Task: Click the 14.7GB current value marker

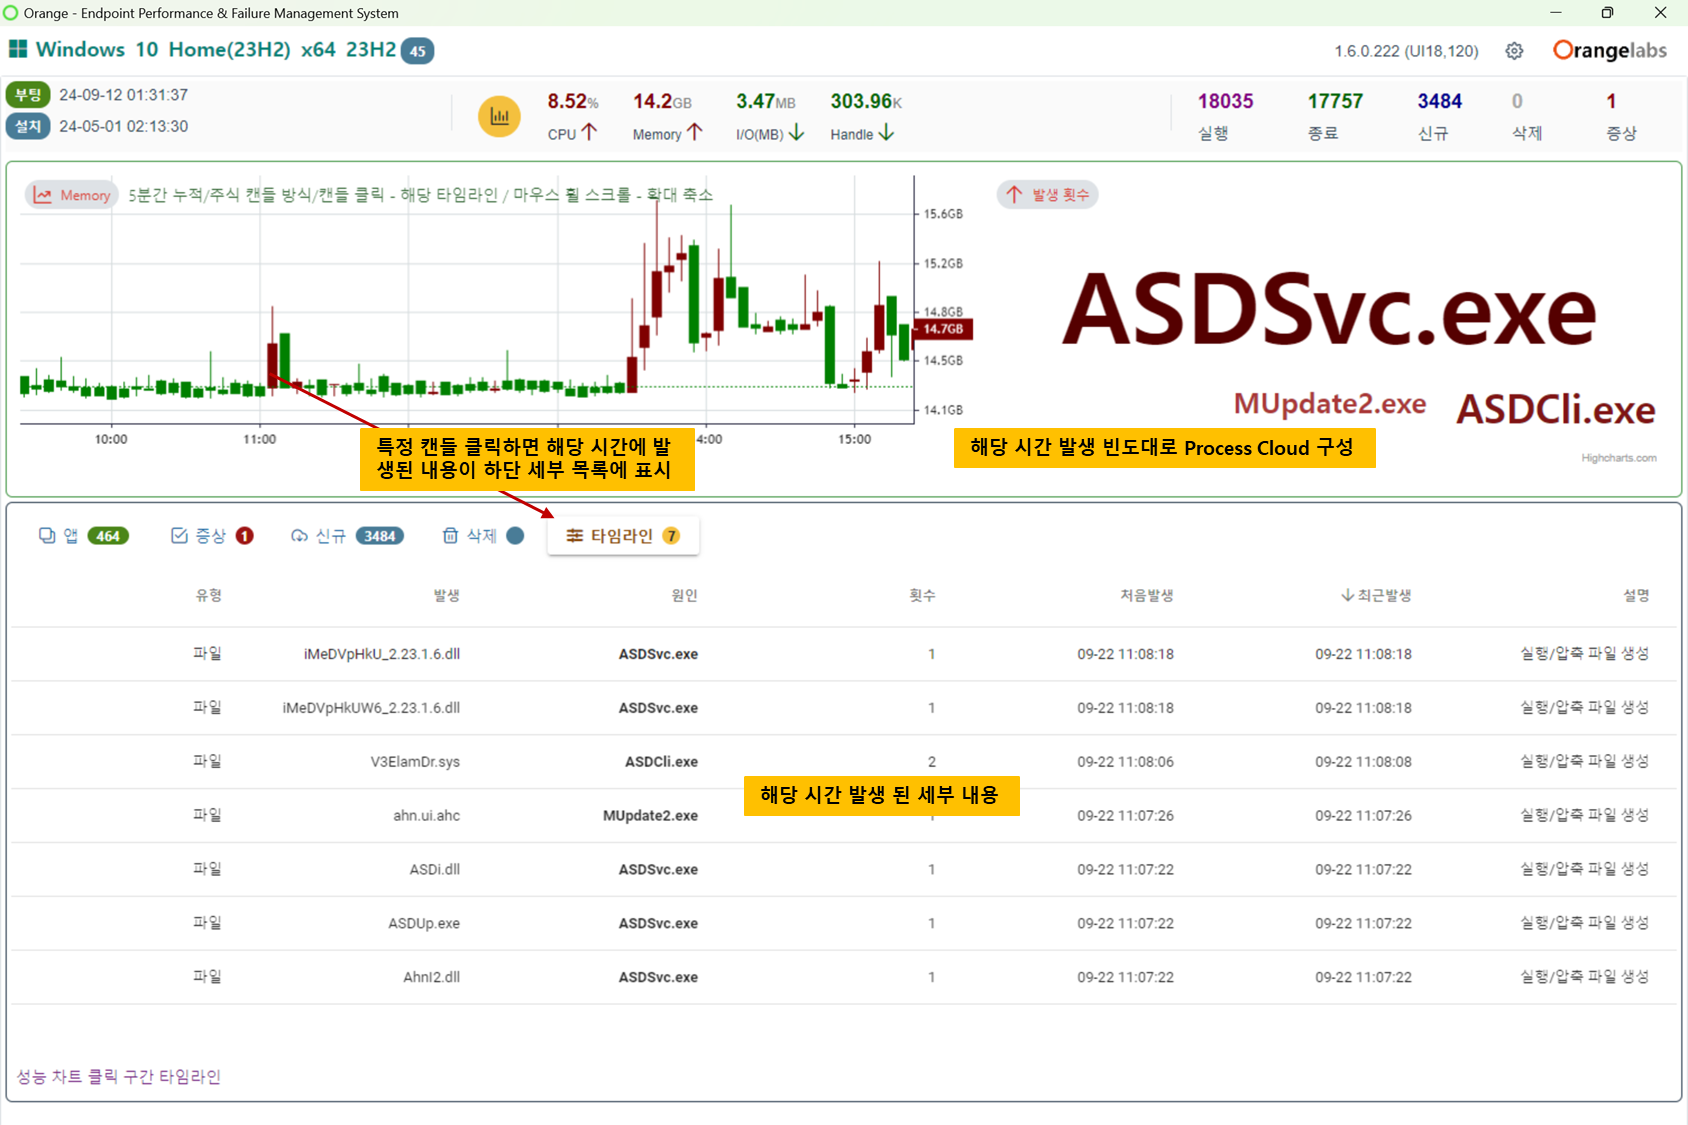Action: coord(942,329)
